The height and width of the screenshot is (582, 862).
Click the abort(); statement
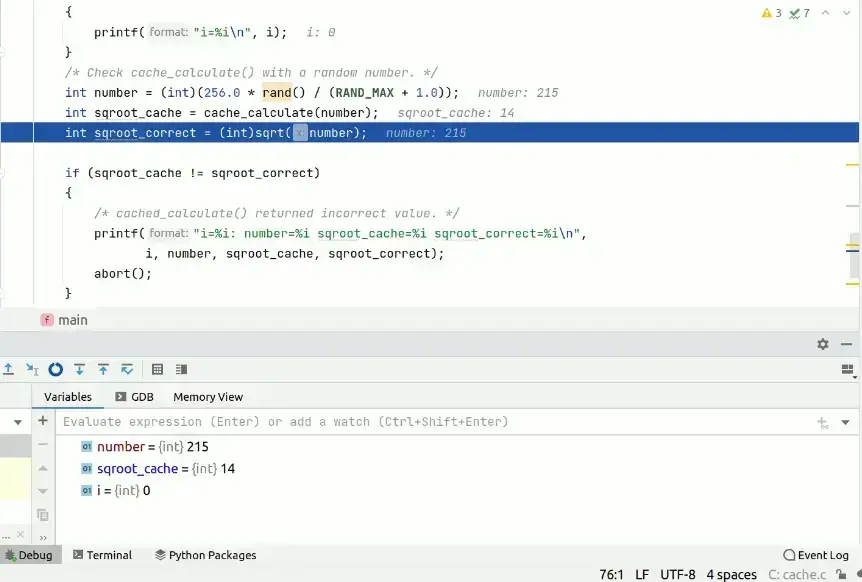coord(123,273)
